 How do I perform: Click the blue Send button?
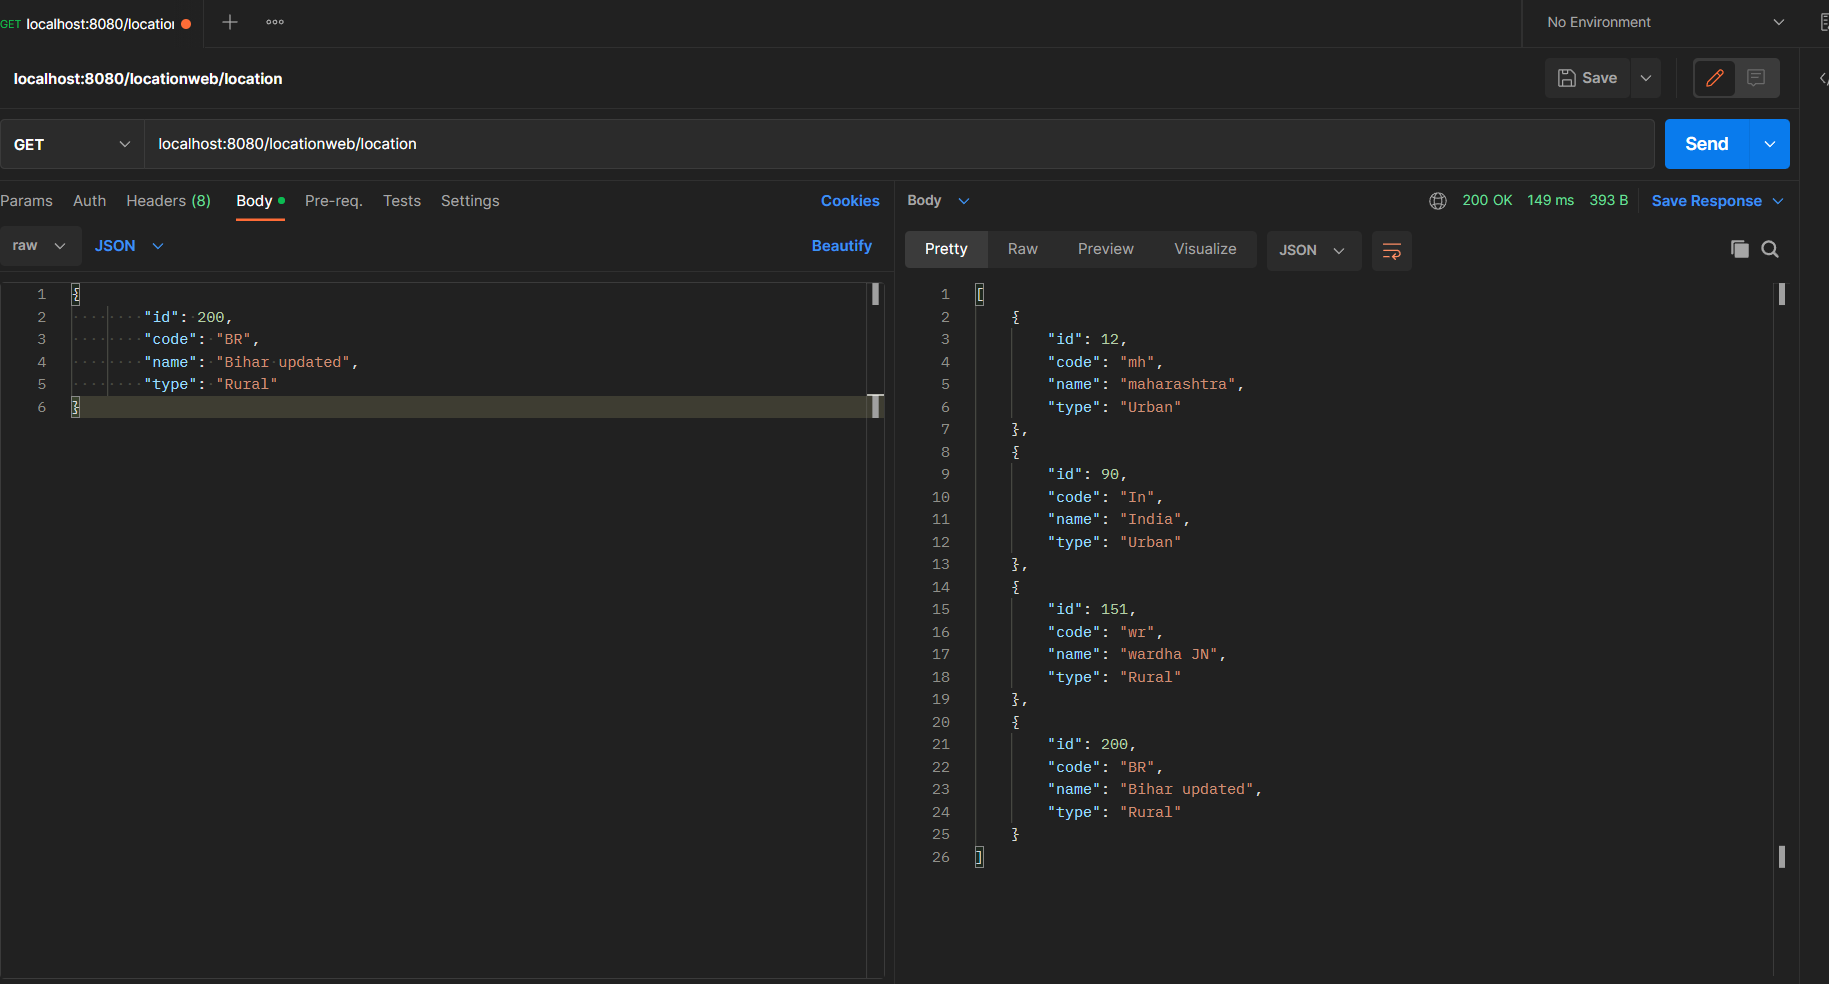(x=1706, y=144)
